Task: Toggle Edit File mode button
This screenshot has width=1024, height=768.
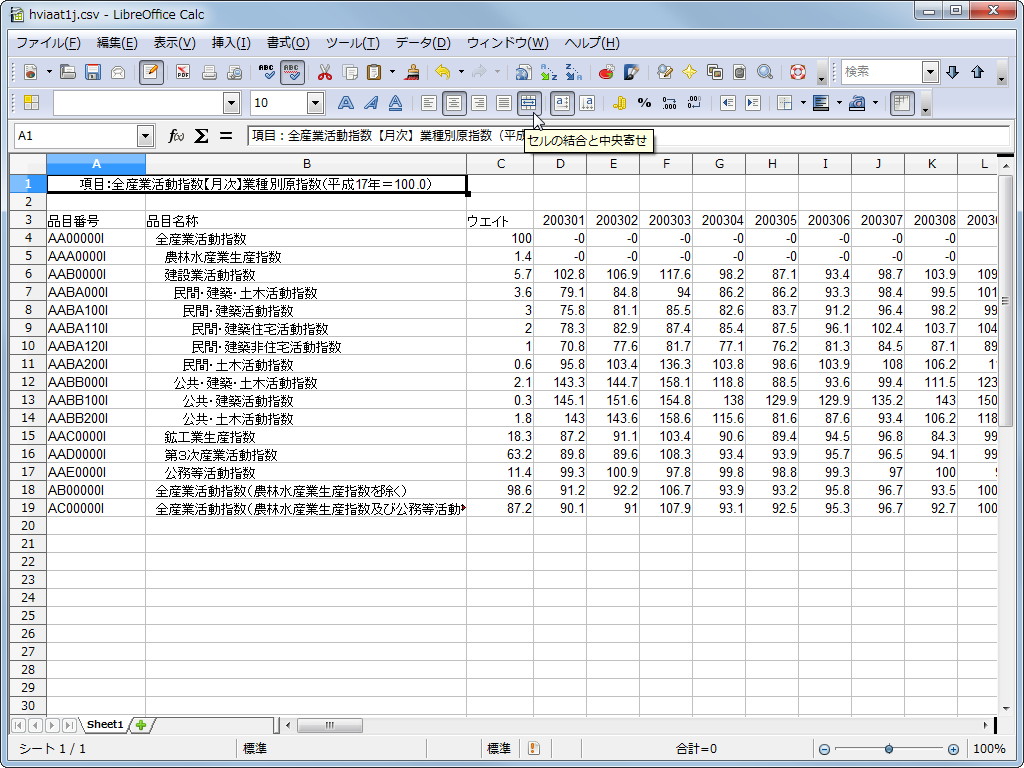Action: point(151,72)
